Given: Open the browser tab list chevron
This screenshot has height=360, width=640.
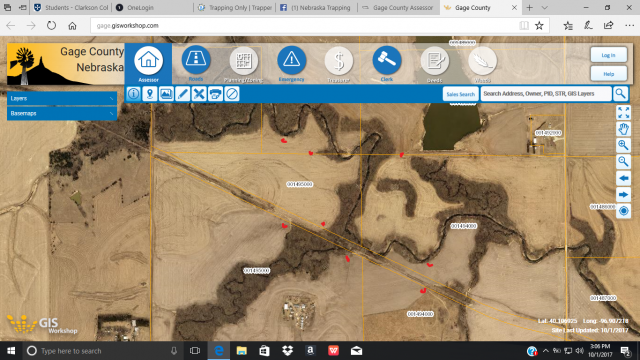Looking at the screenshot, I should tap(544, 7).
